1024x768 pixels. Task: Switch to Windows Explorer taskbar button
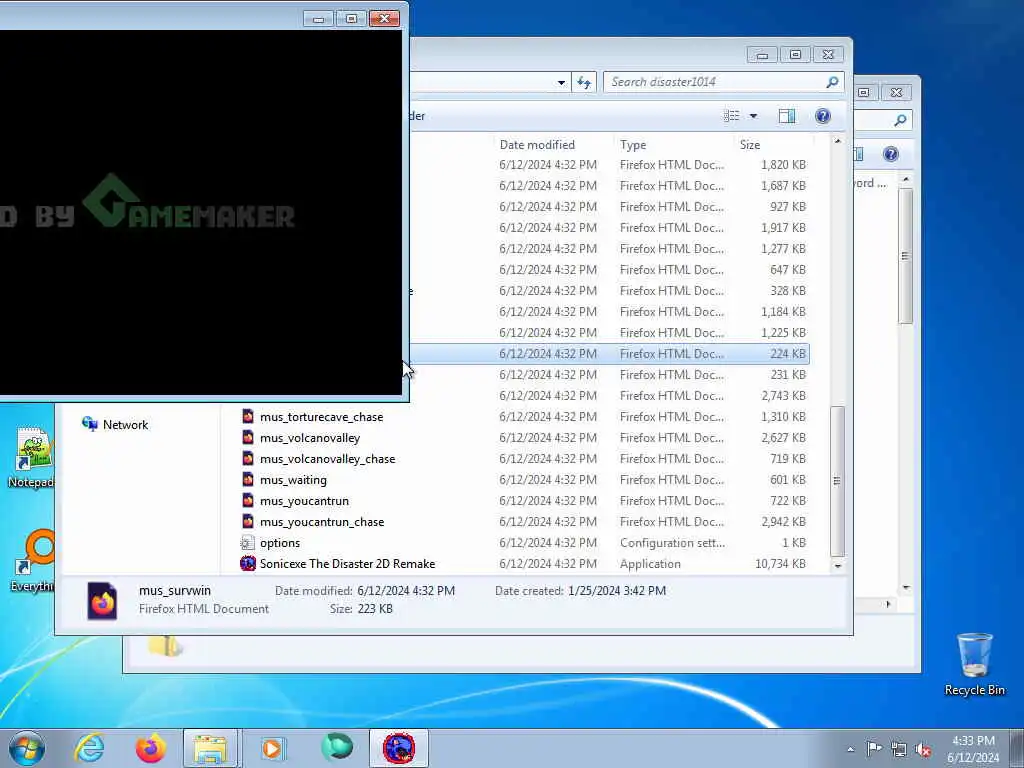(210, 748)
